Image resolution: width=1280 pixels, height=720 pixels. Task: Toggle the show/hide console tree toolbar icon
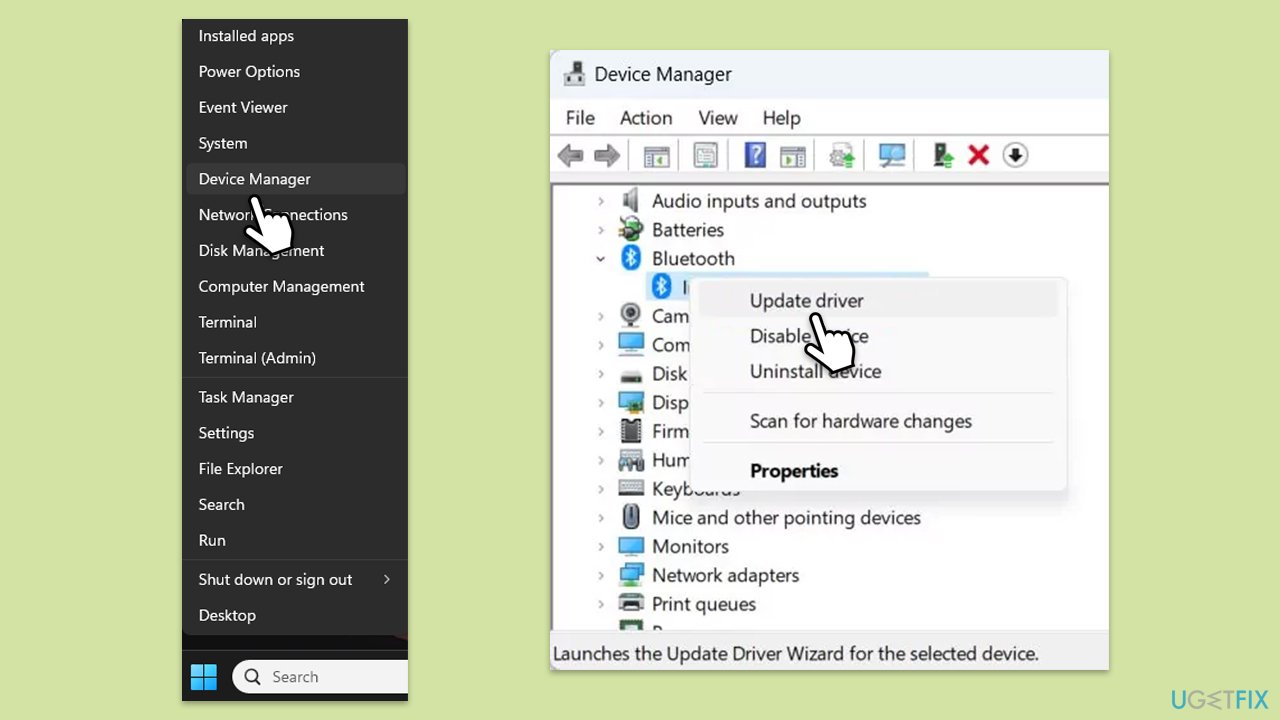pyautogui.click(x=656, y=155)
